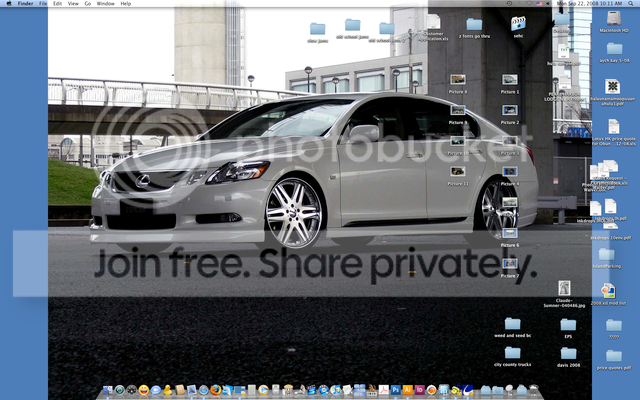Open the Edit menu
This screenshot has height=400, width=640.
pos(58,4)
